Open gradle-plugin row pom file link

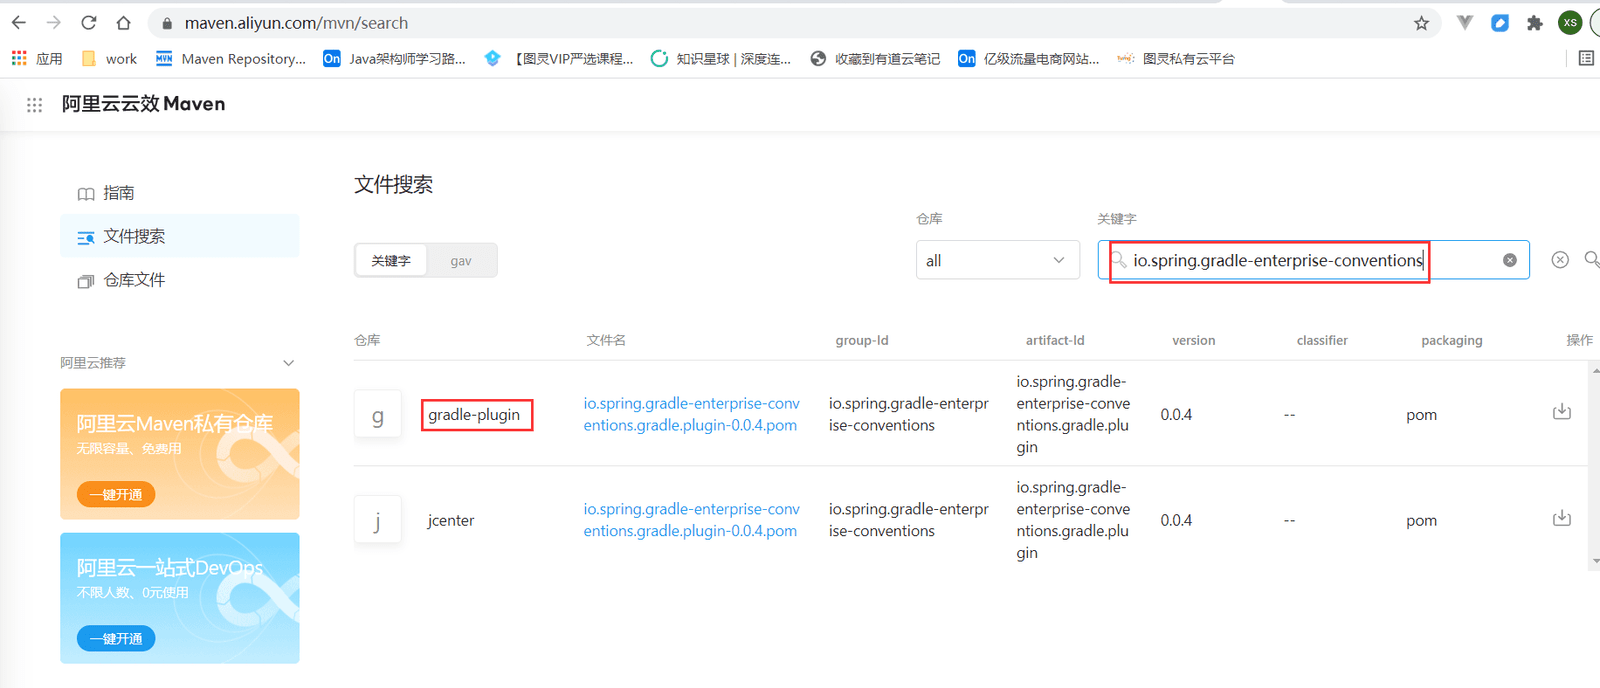click(692, 414)
